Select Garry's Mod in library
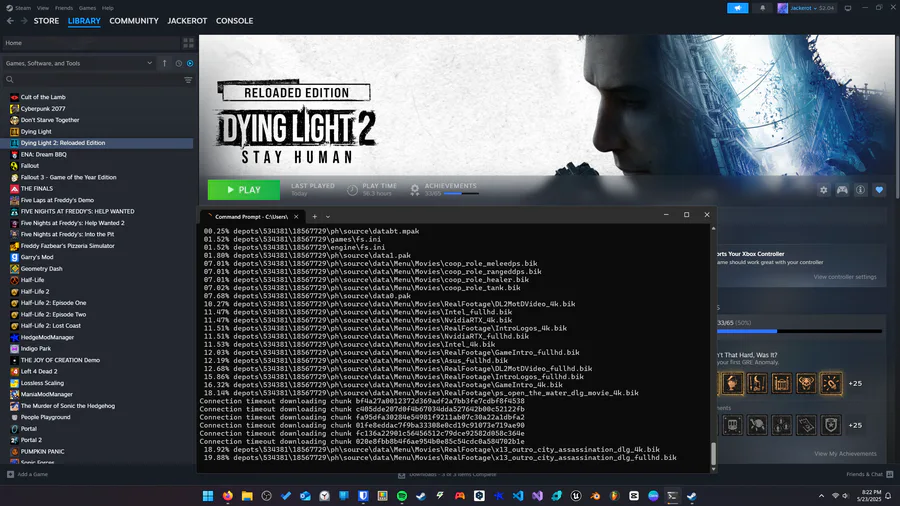The image size is (900, 506). click(37, 257)
